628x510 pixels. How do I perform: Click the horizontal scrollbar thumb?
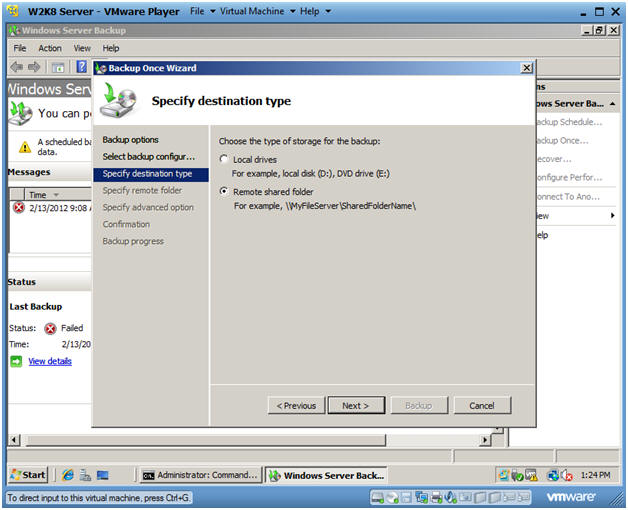coord(205,440)
